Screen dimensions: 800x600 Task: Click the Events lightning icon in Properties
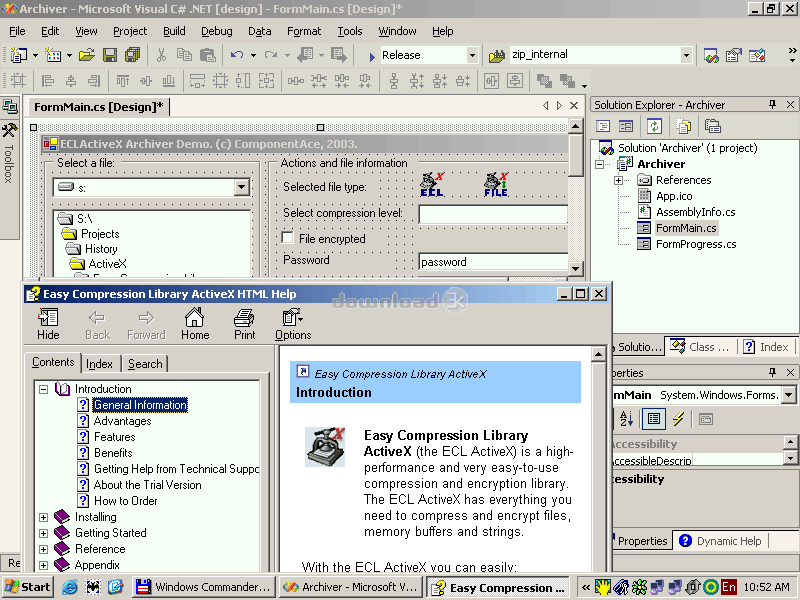(678, 419)
